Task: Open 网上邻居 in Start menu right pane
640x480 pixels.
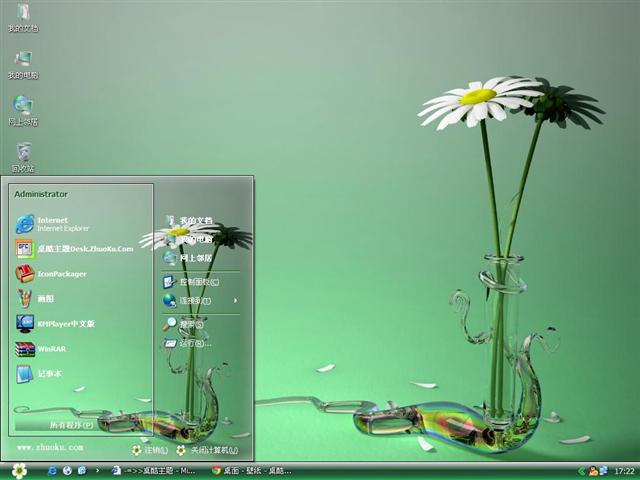Action: pos(188,258)
